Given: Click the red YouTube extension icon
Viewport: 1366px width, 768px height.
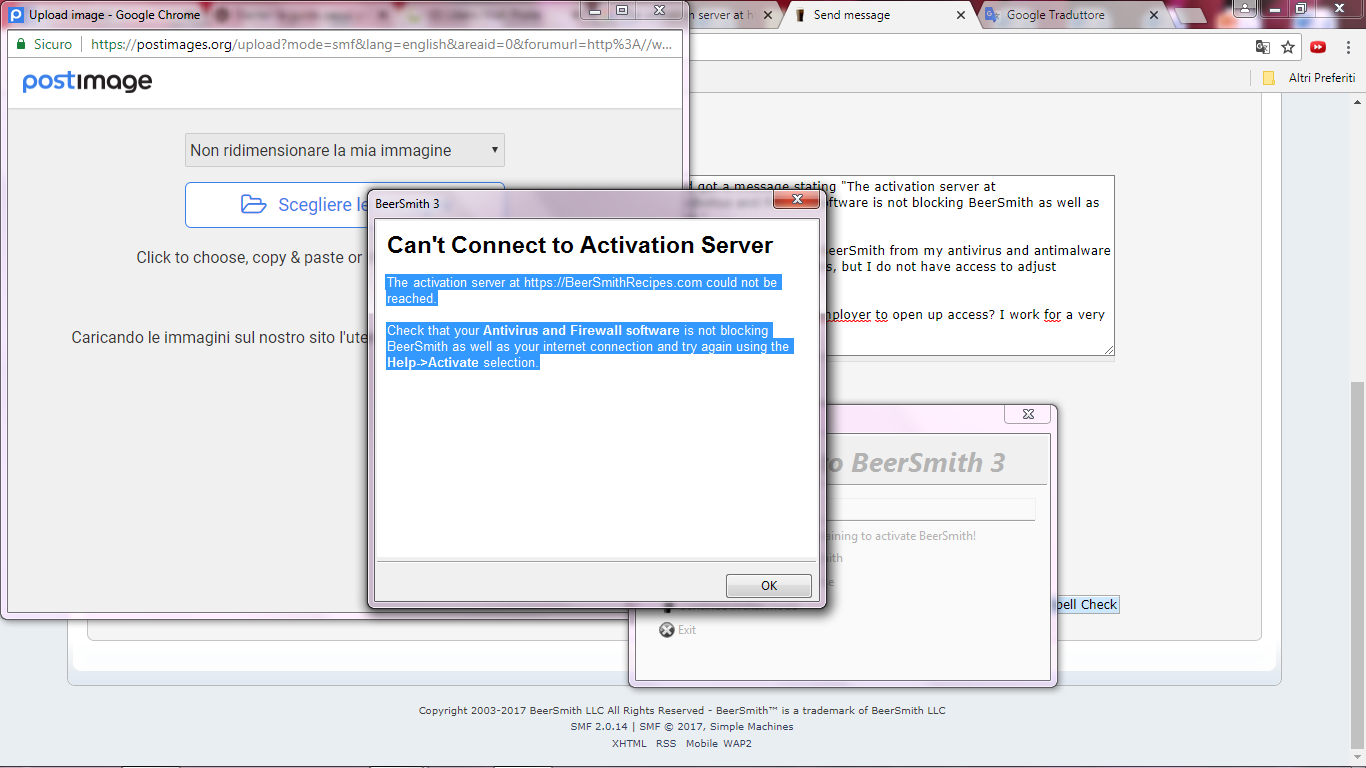Looking at the screenshot, I should click(x=1318, y=47).
